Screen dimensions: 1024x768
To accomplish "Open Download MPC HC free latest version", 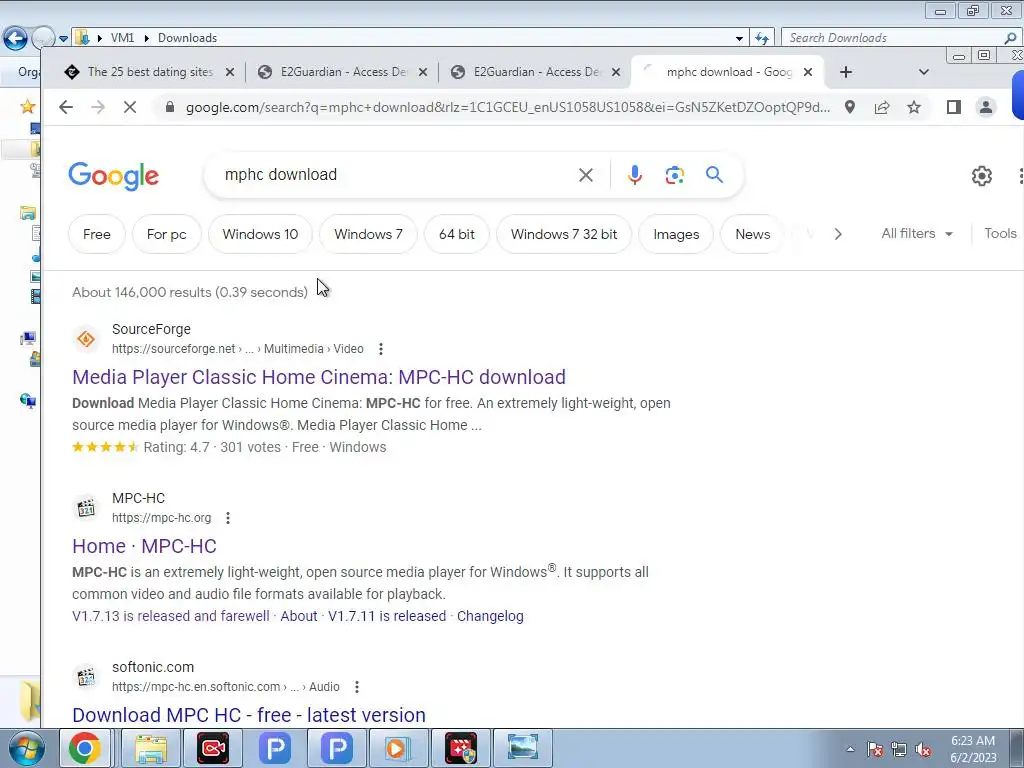I will tap(249, 715).
